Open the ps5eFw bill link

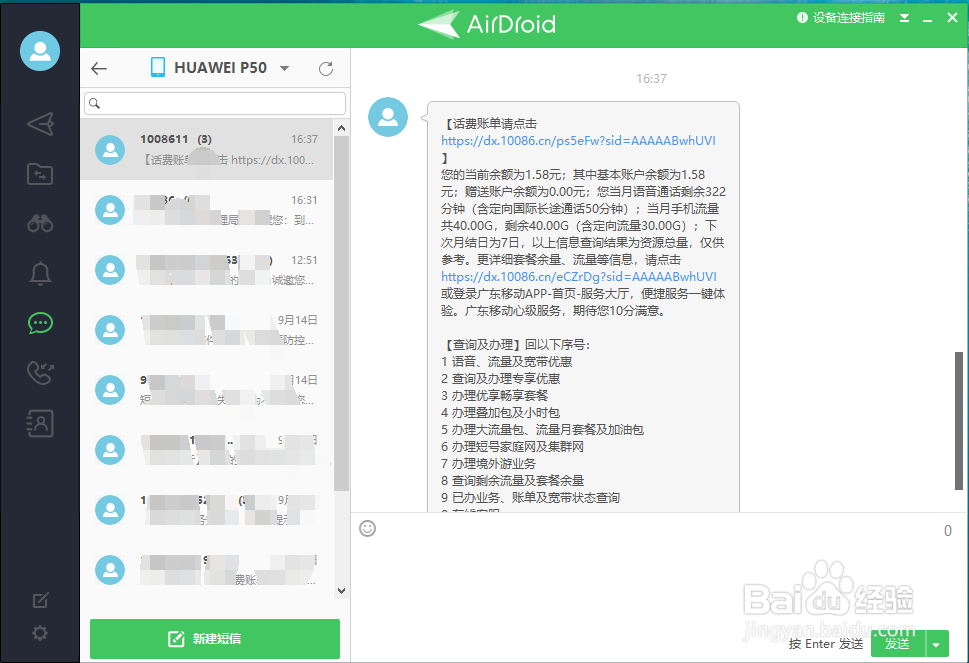[x=578, y=141]
